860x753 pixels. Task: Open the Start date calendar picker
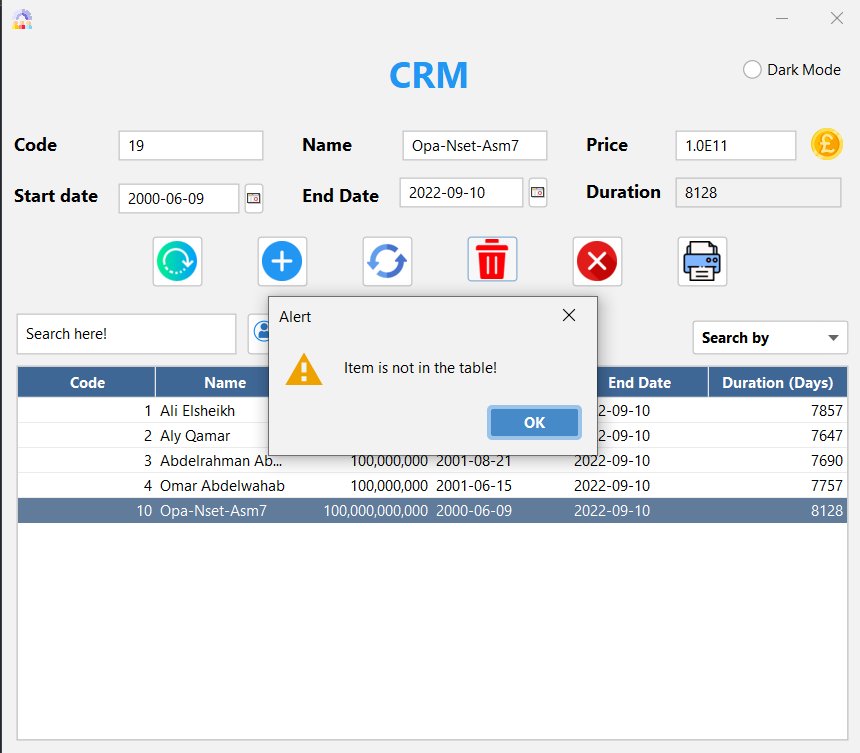[x=253, y=198]
